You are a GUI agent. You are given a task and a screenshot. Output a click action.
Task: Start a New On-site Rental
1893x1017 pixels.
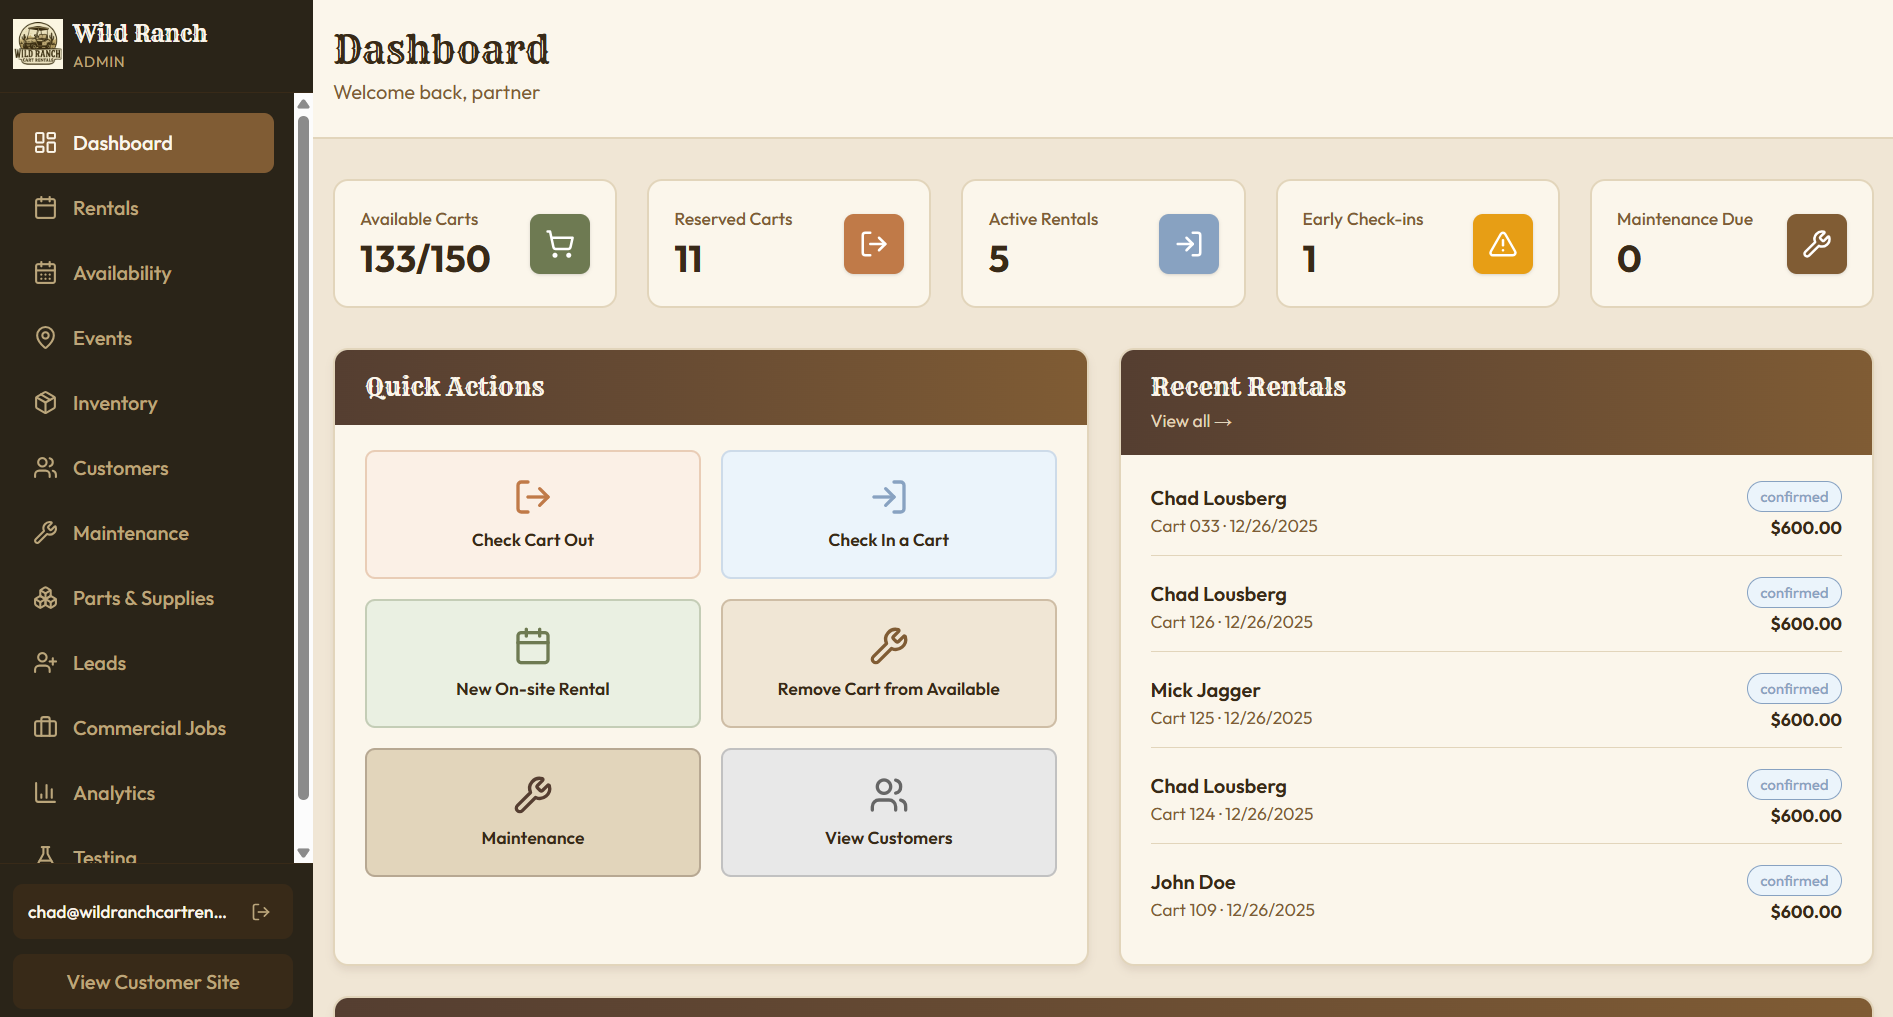[x=532, y=663]
